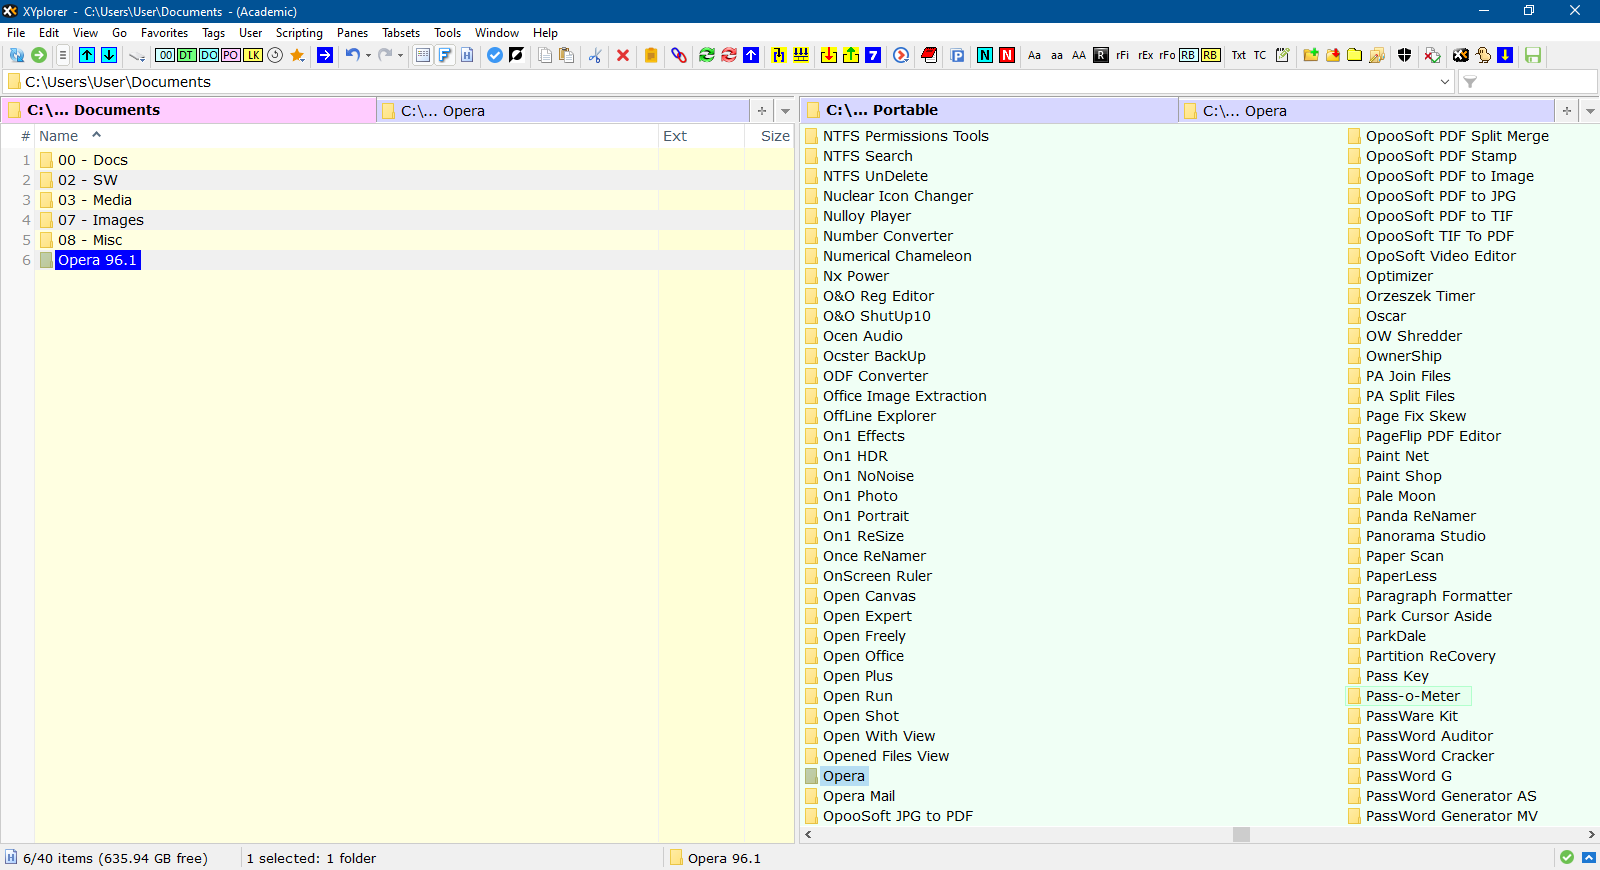The image size is (1600, 870).
Task: Open the Tools menu
Action: coord(447,33)
